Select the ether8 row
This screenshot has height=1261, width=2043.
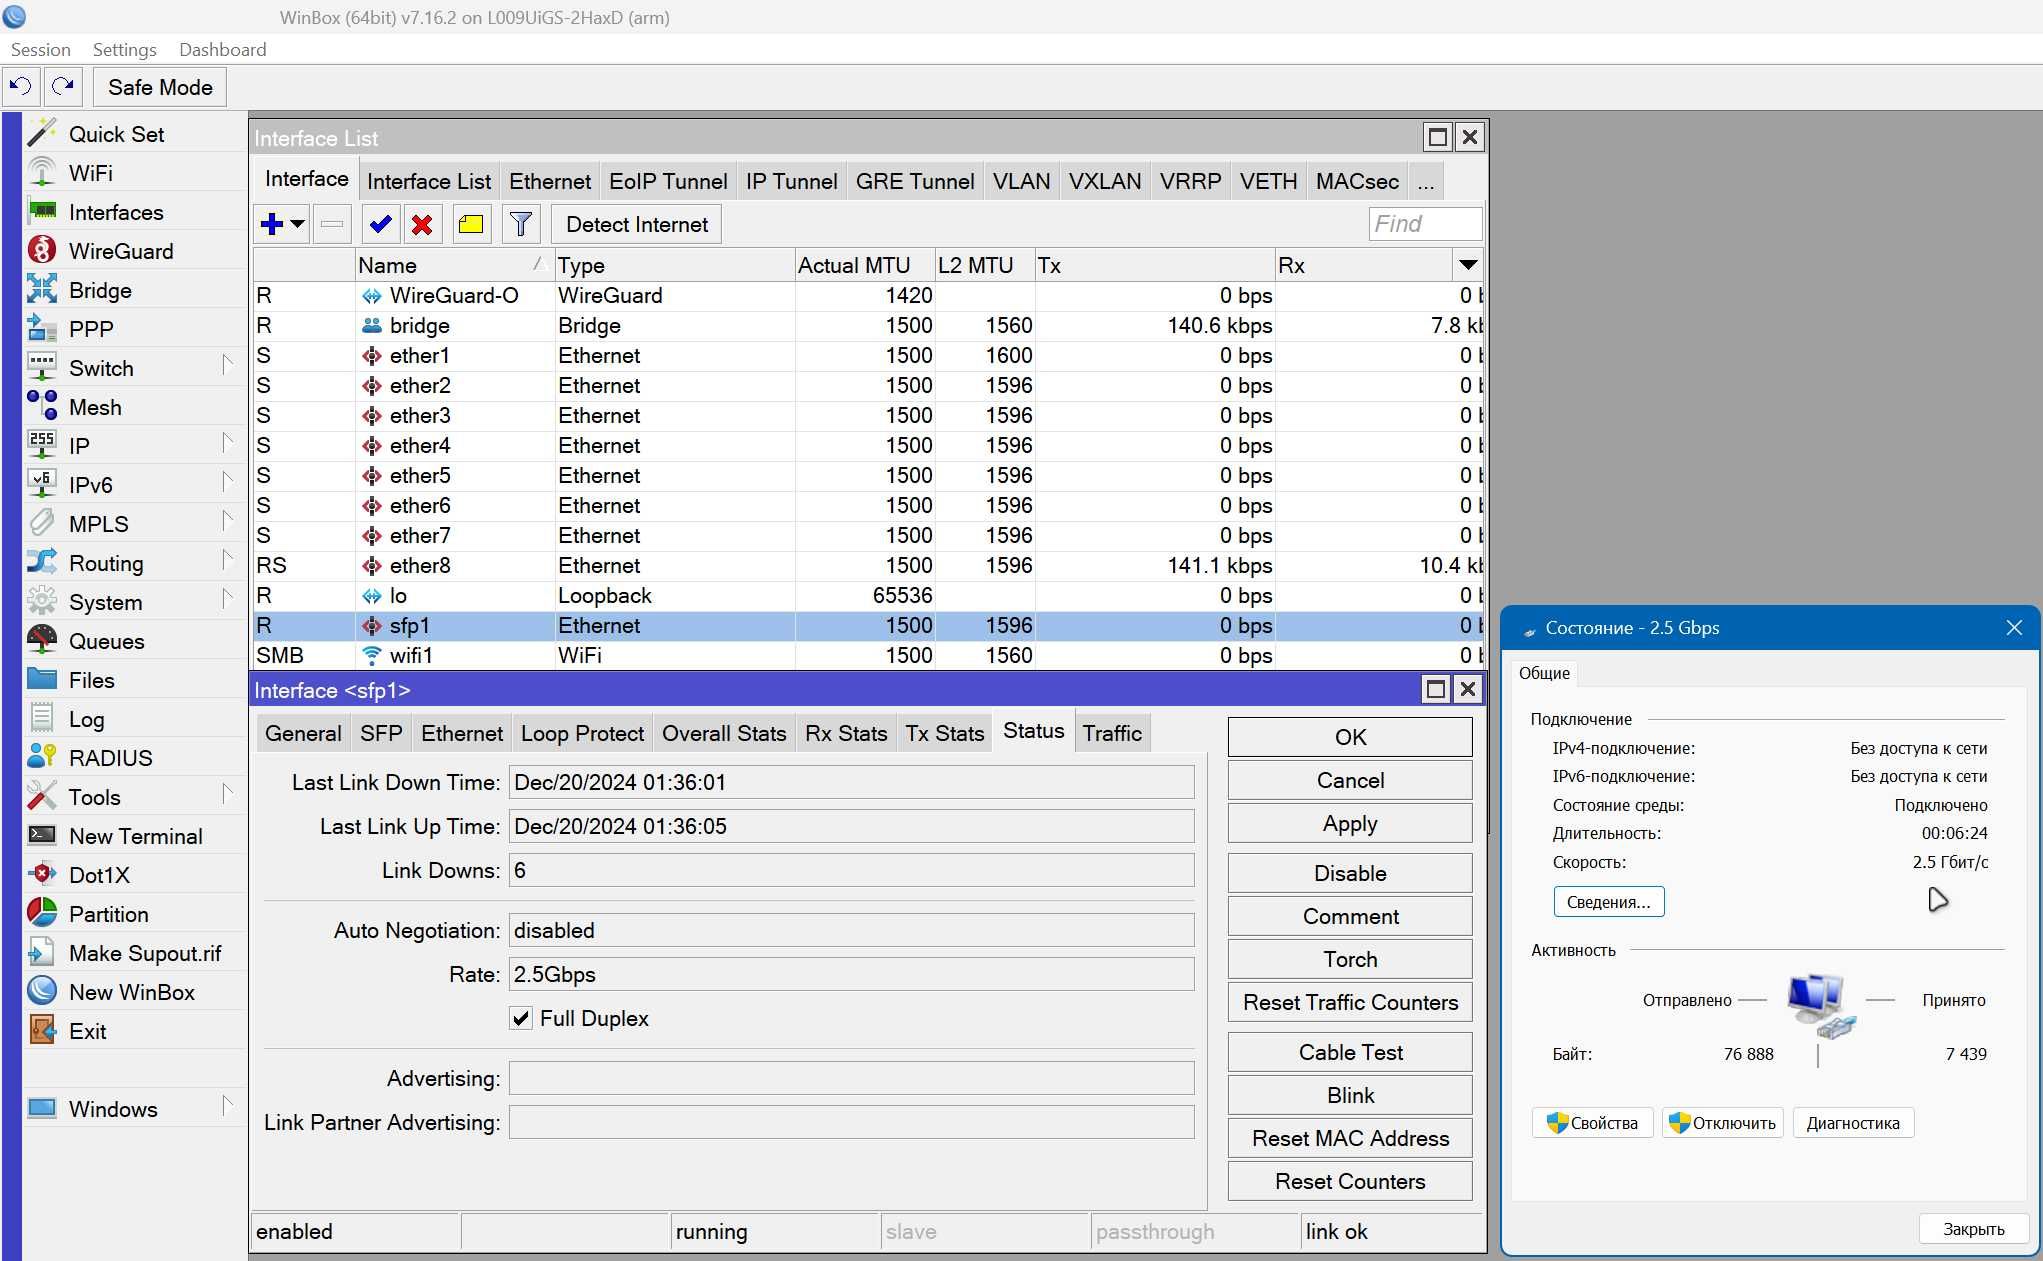click(x=868, y=565)
